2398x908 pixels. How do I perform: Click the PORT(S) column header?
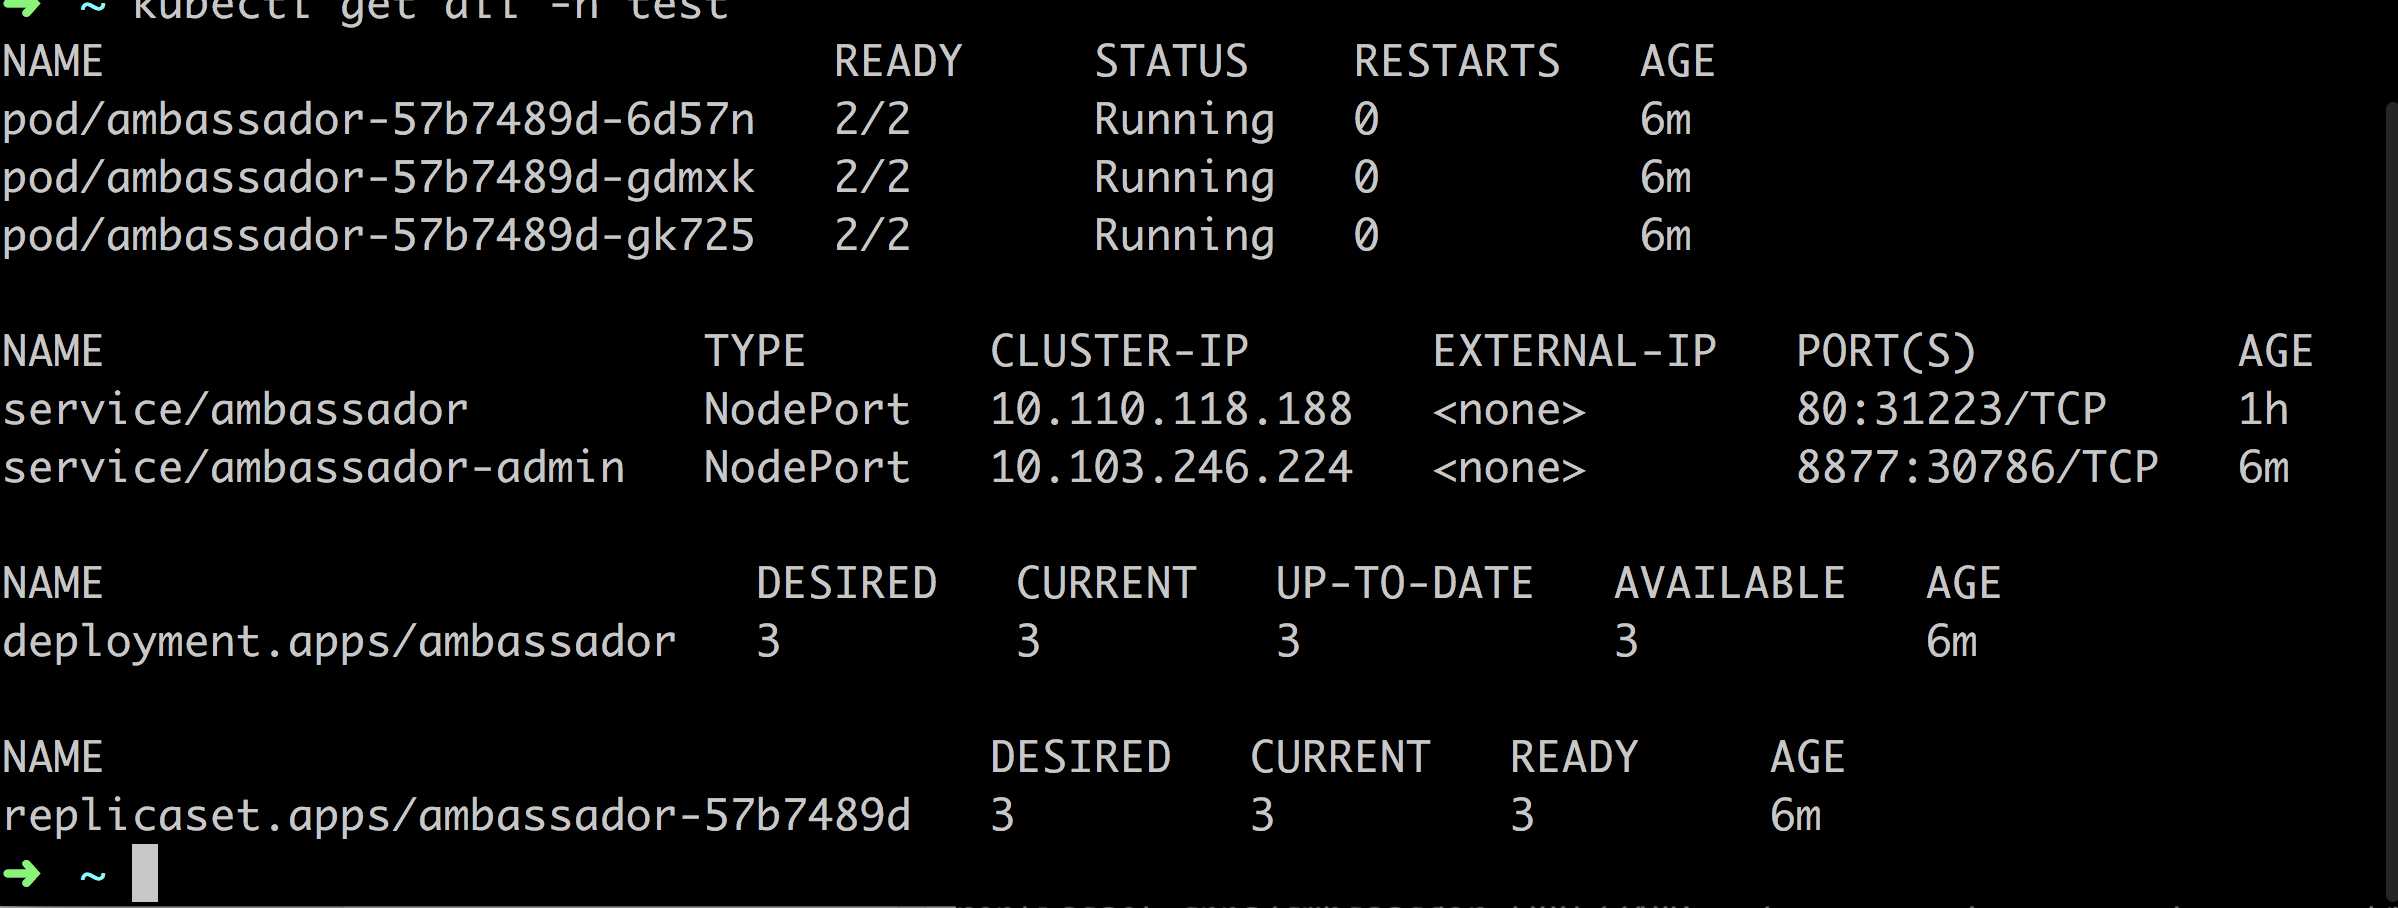pyautogui.click(x=1886, y=352)
